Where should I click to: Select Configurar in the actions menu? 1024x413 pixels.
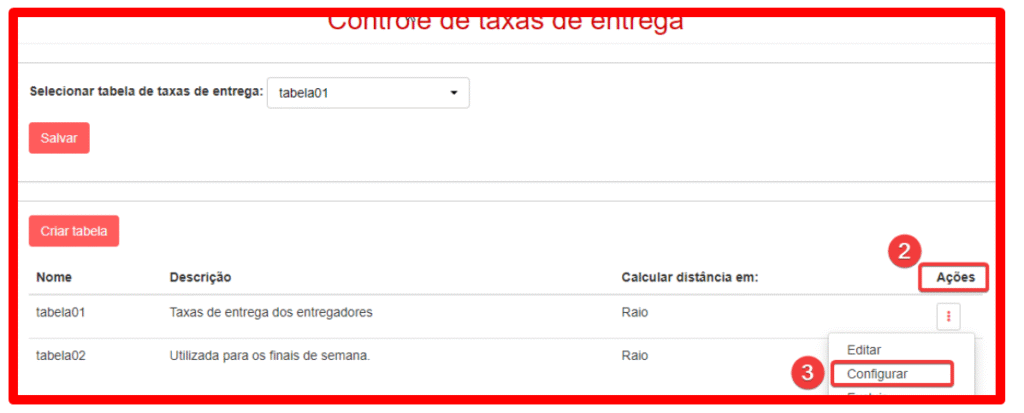tap(877, 374)
